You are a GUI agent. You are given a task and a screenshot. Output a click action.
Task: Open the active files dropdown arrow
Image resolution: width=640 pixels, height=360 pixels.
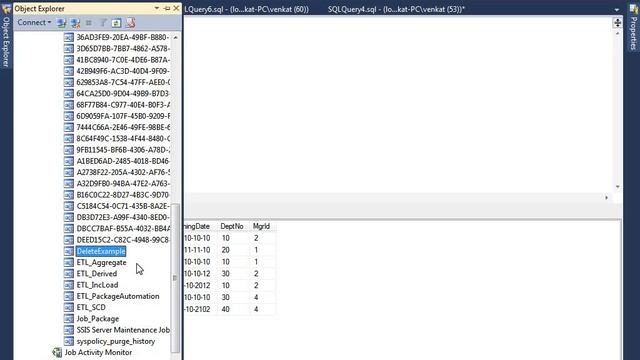pyautogui.click(x=617, y=9)
